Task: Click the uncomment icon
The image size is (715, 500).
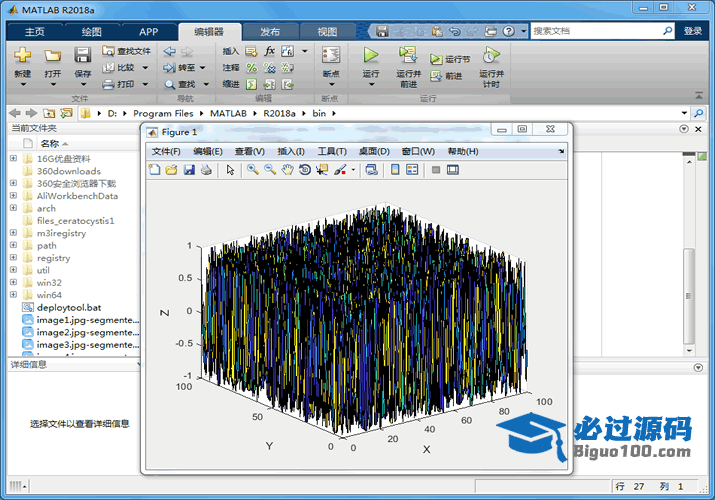Action: [x=269, y=68]
